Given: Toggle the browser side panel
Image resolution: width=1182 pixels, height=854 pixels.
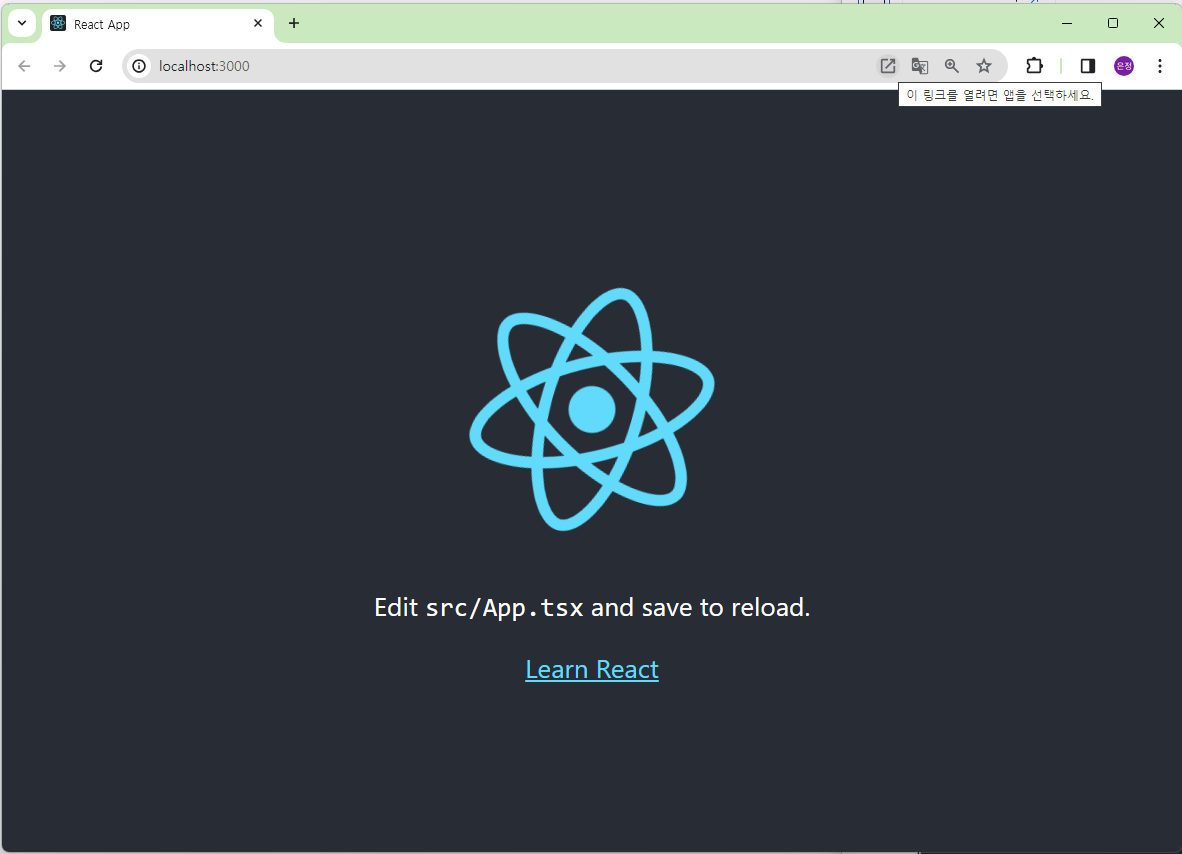Looking at the screenshot, I should tap(1087, 66).
